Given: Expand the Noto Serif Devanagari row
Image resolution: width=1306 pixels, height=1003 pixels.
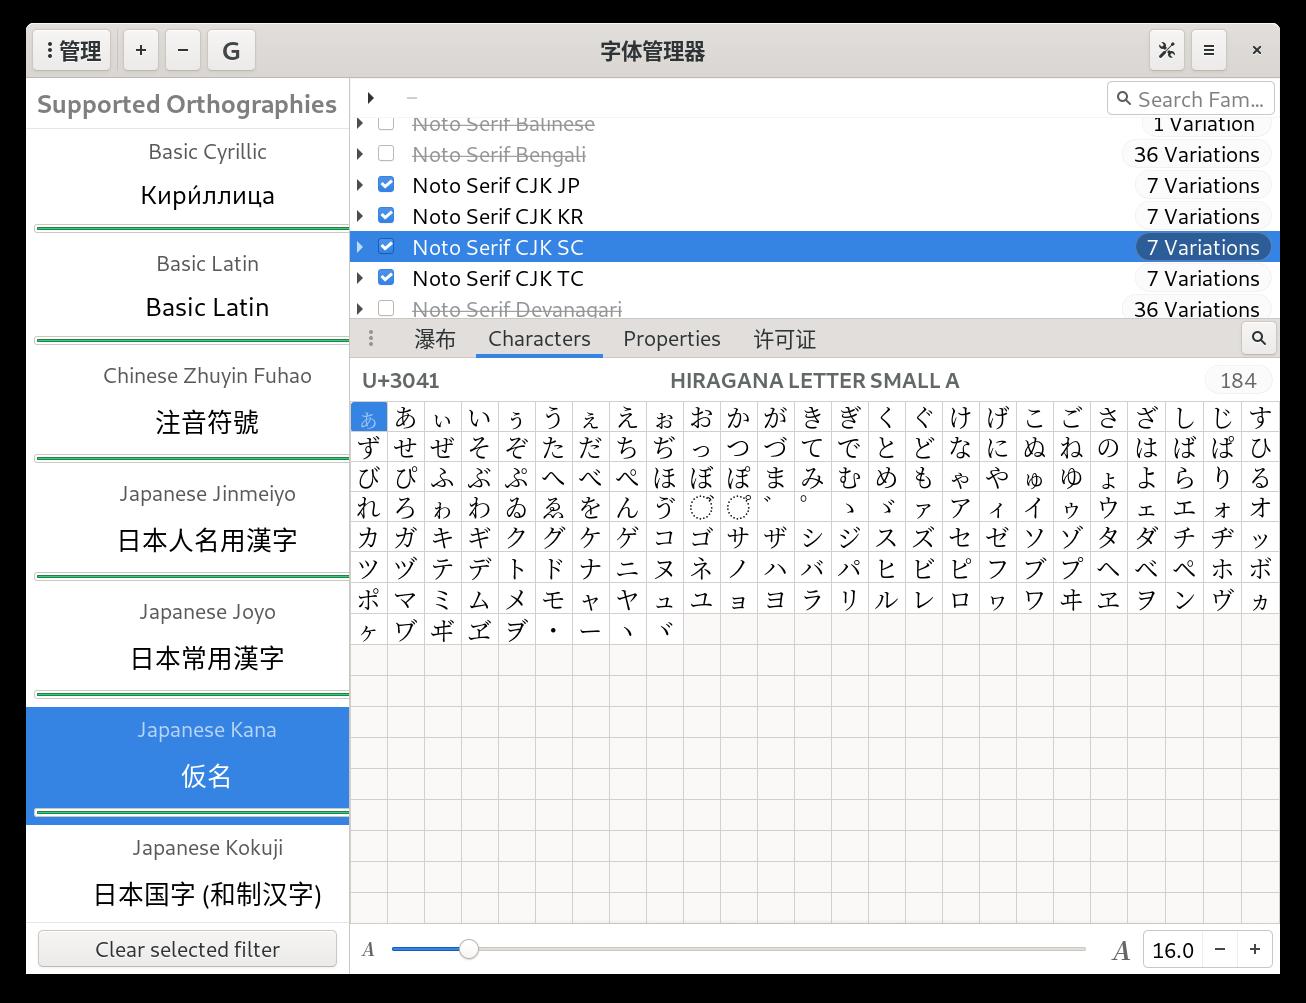Looking at the screenshot, I should click(x=360, y=309).
